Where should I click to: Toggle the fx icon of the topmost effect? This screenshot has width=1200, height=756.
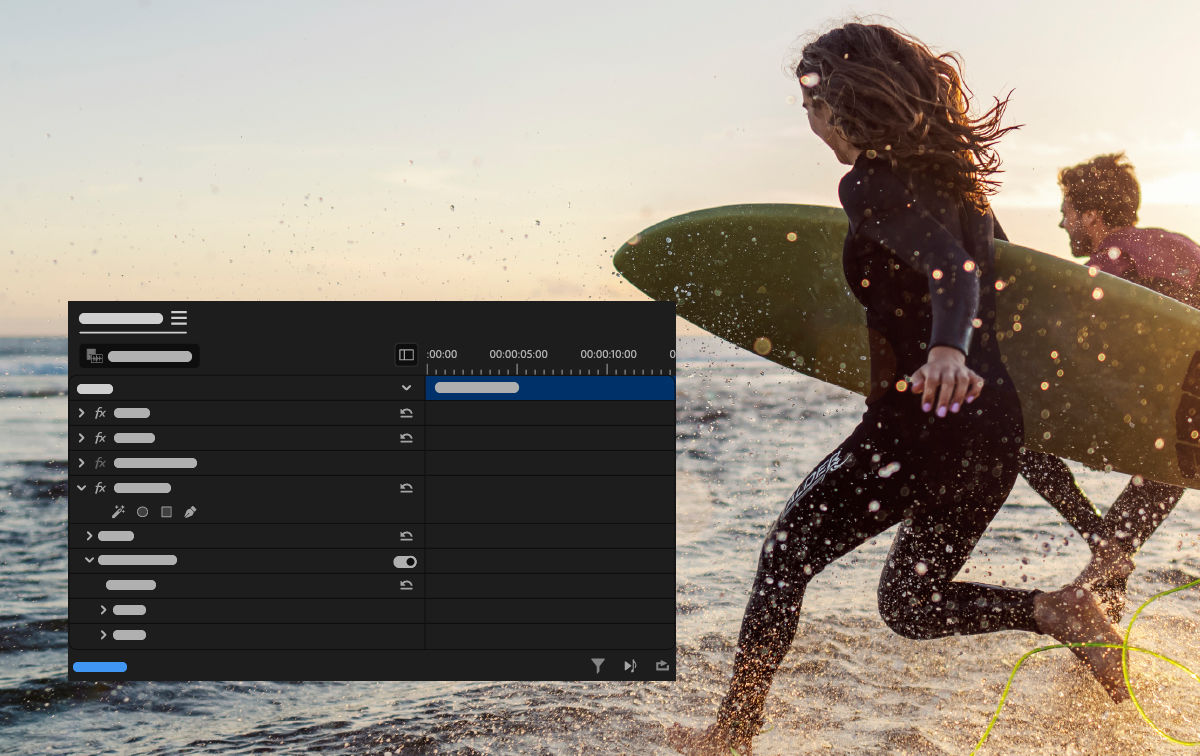pos(100,413)
